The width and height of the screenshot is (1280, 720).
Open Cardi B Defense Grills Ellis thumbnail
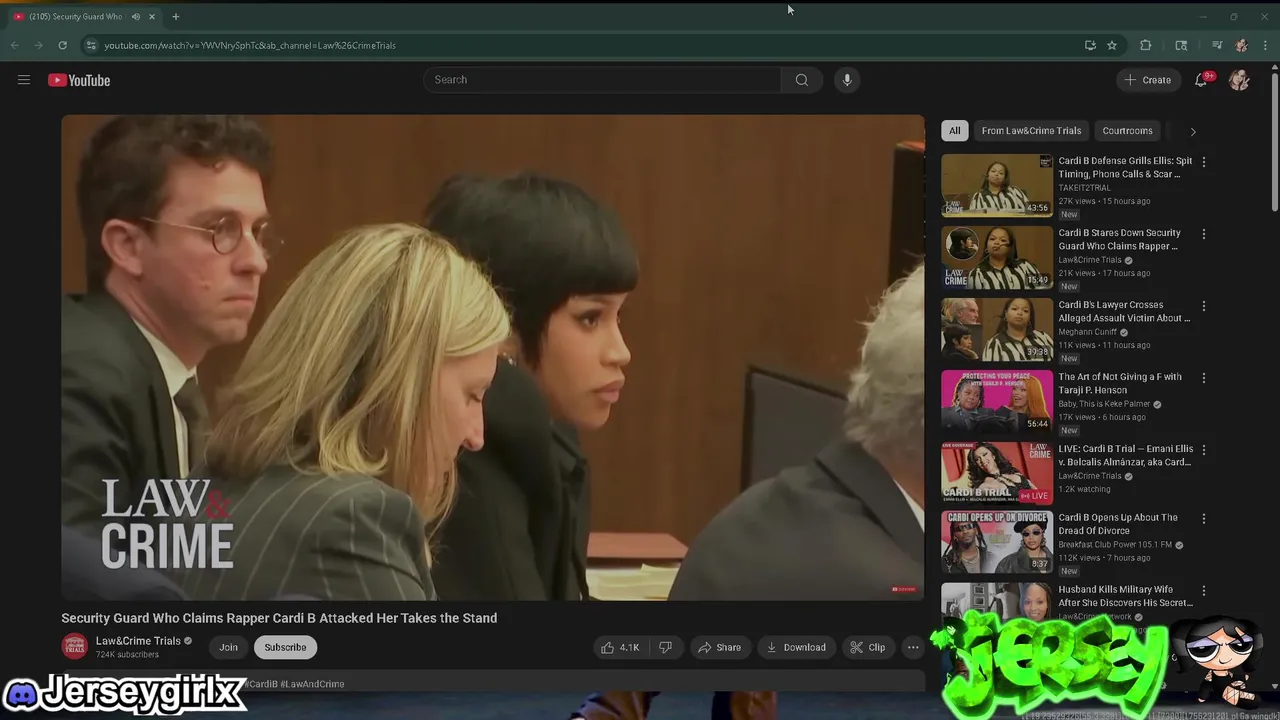(x=997, y=185)
